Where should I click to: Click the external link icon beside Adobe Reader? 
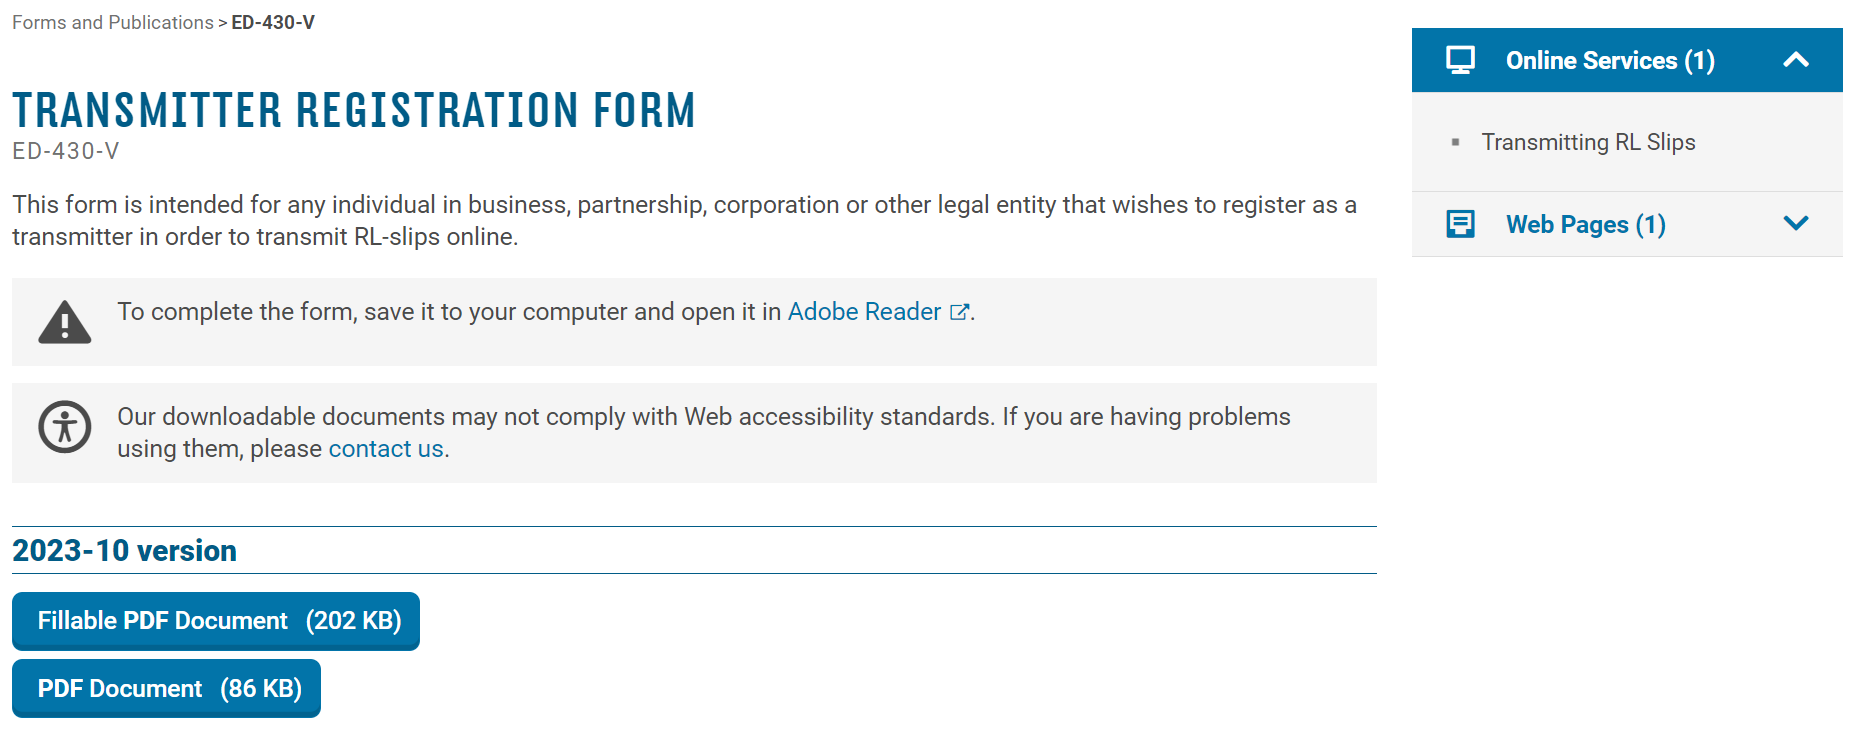click(959, 312)
